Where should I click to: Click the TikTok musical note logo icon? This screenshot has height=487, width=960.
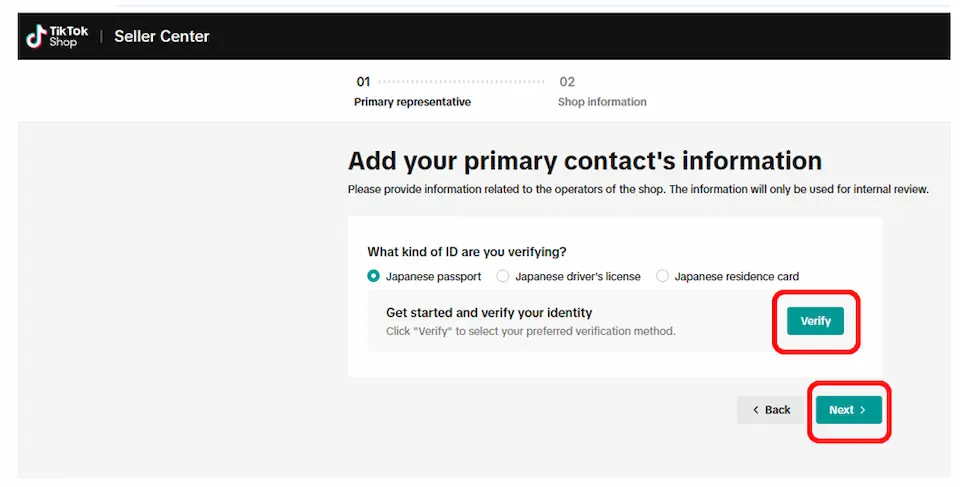click(36, 36)
